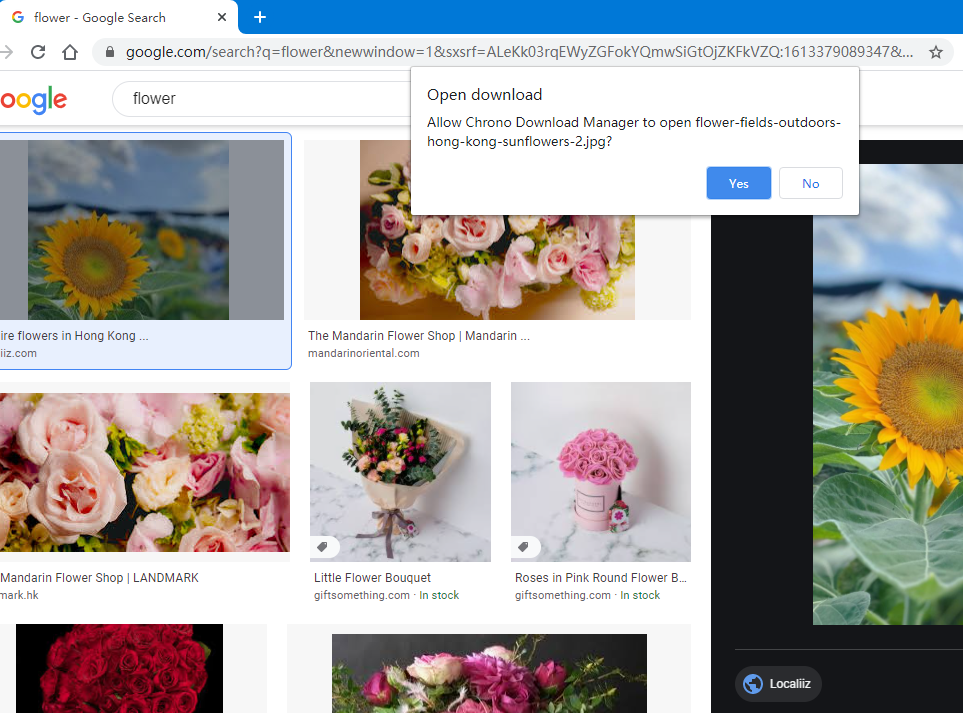Go to the home page icon

pos(70,52)
